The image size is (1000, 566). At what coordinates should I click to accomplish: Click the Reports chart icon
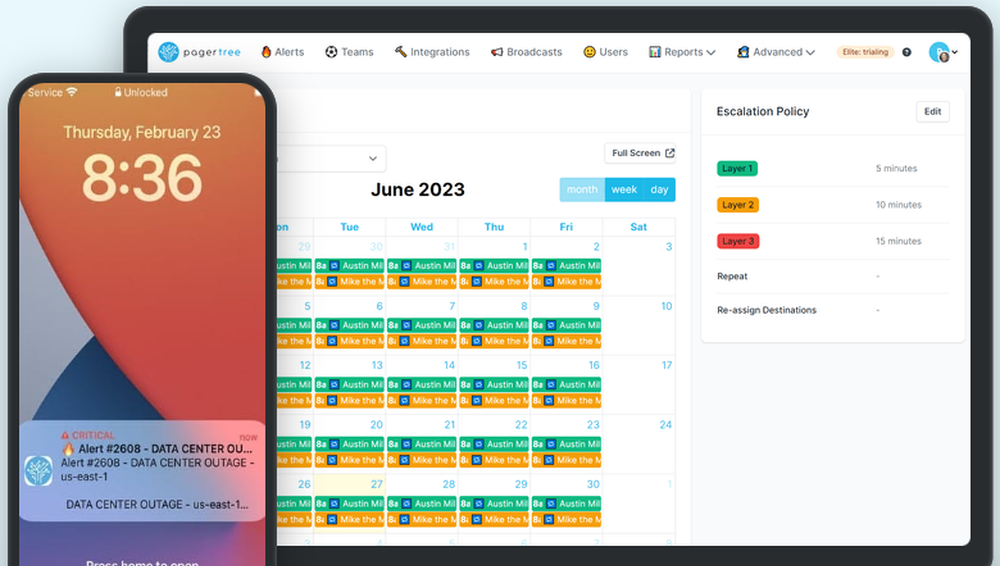click(654, 52)
